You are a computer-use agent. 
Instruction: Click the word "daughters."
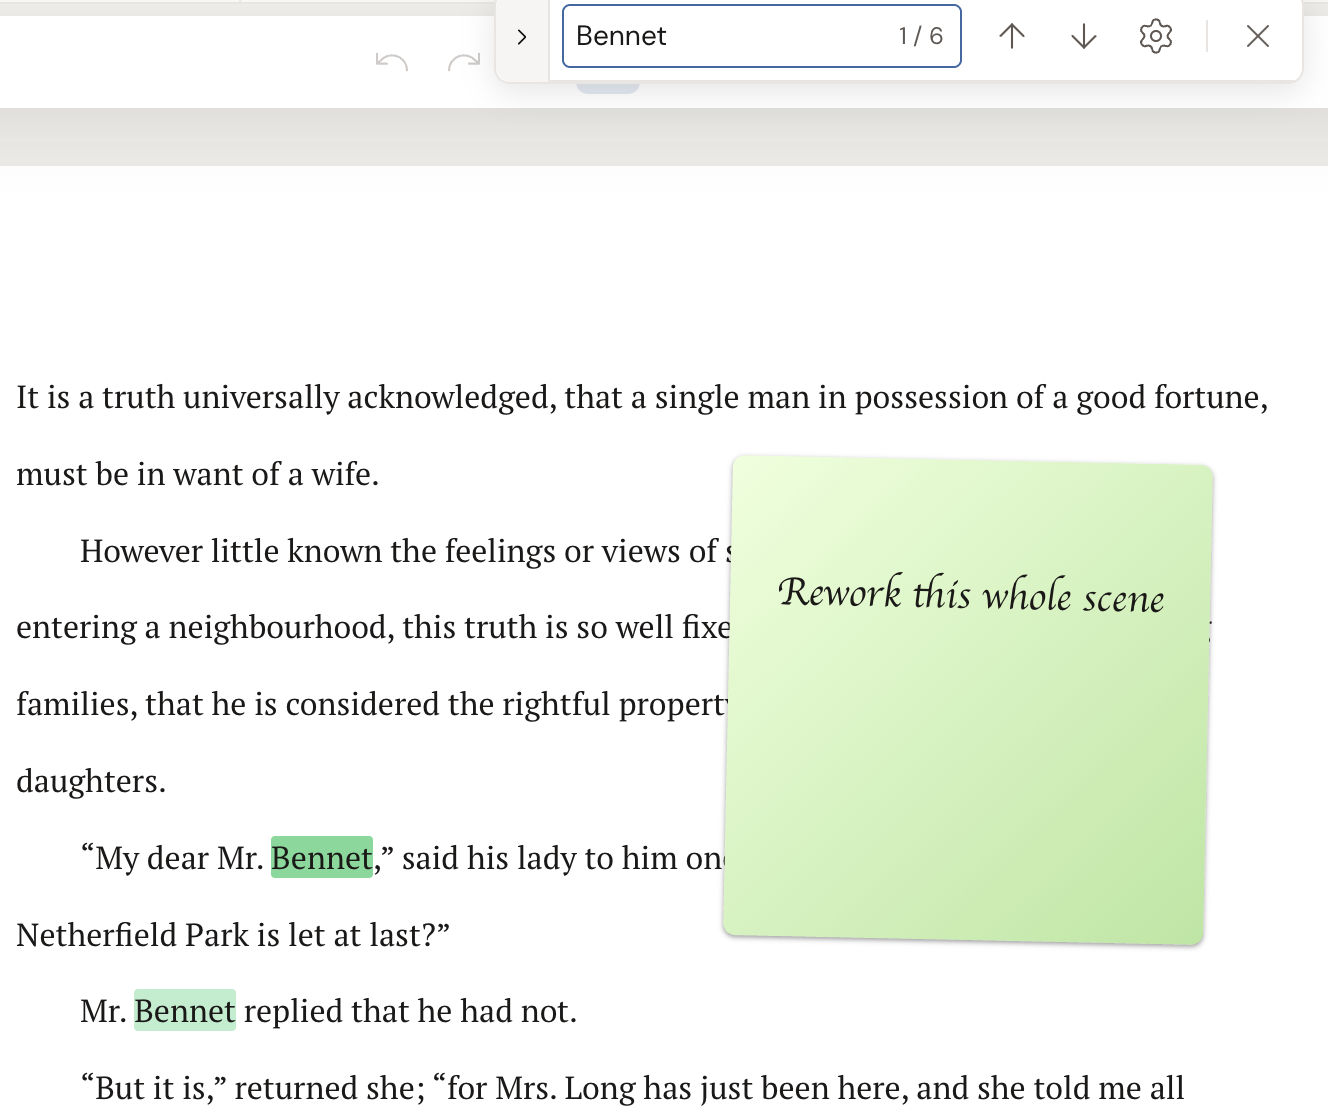[91, 781]
